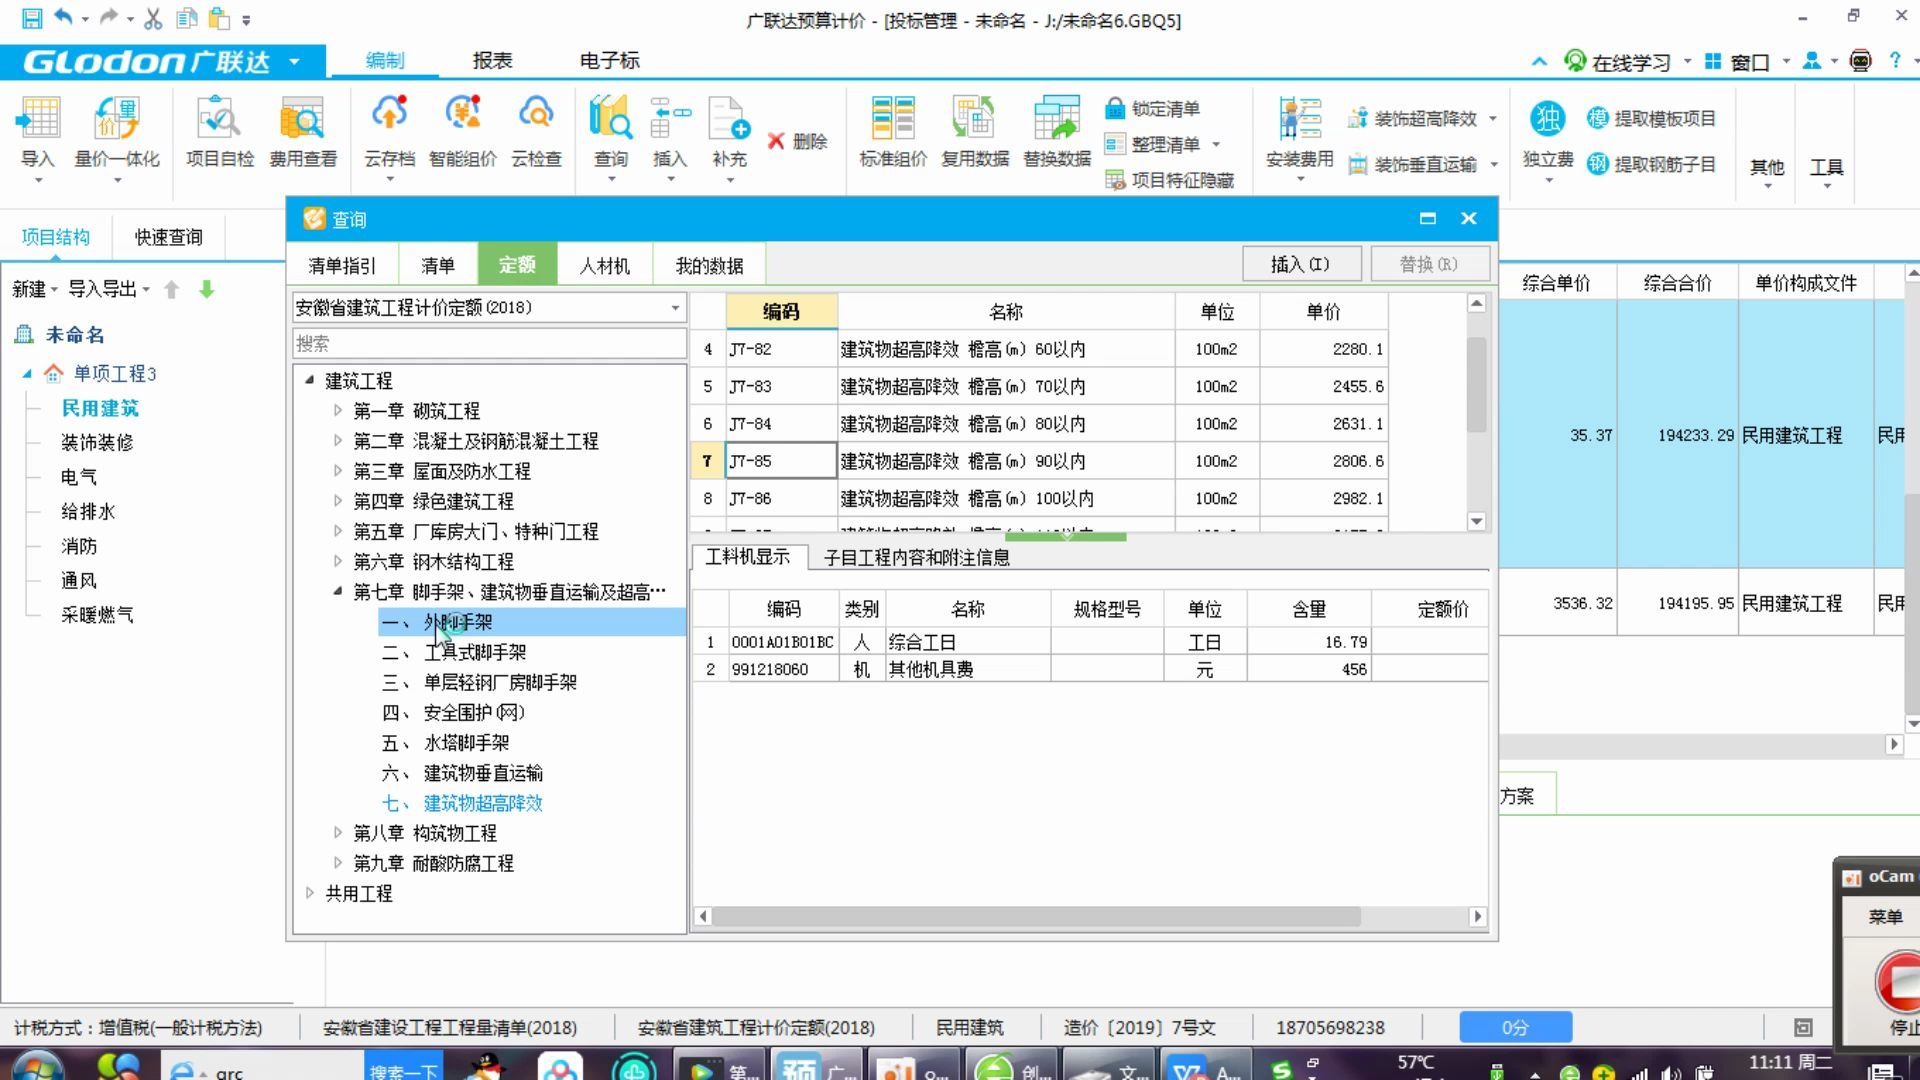This screenshot has width=1920, height=1080.
Task: Click the 复用数据 reuse data icon
Action: click(974, 120)
